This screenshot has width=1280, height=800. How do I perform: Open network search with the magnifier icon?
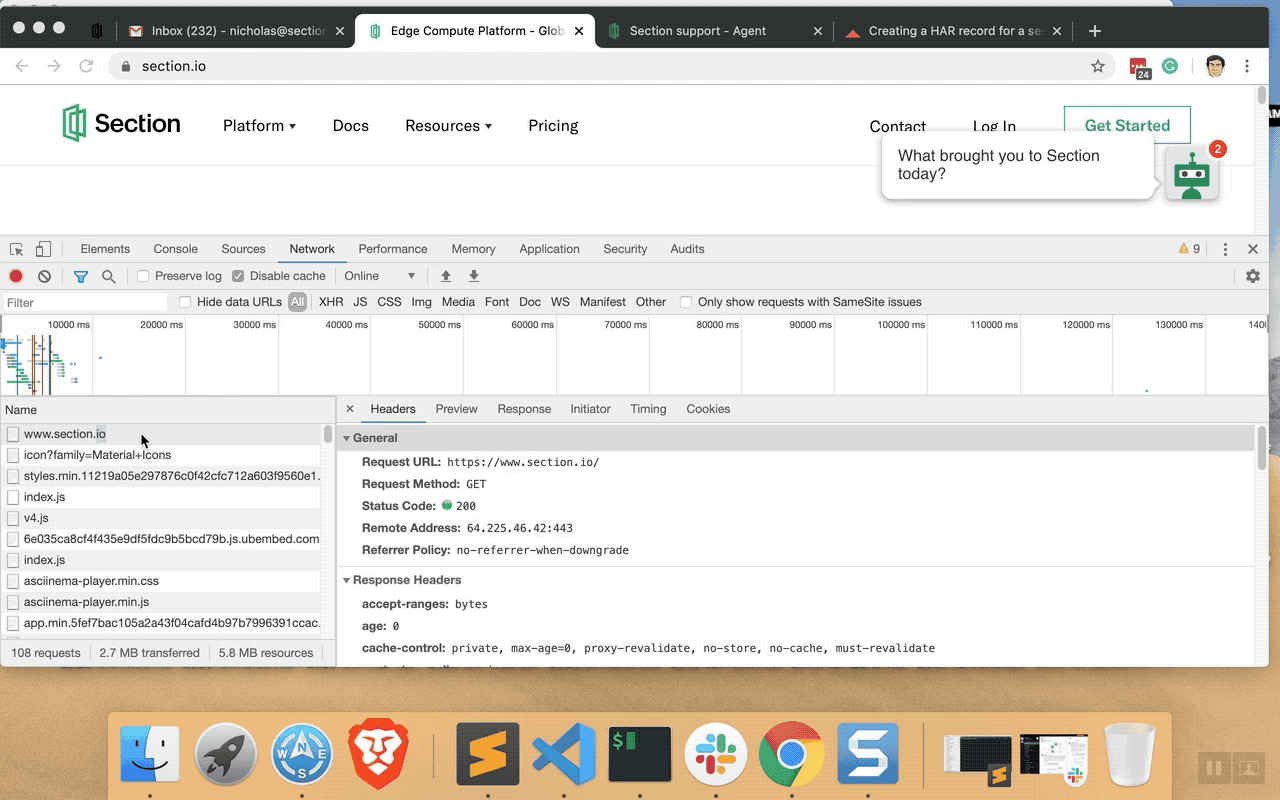(x=108, y=276)
